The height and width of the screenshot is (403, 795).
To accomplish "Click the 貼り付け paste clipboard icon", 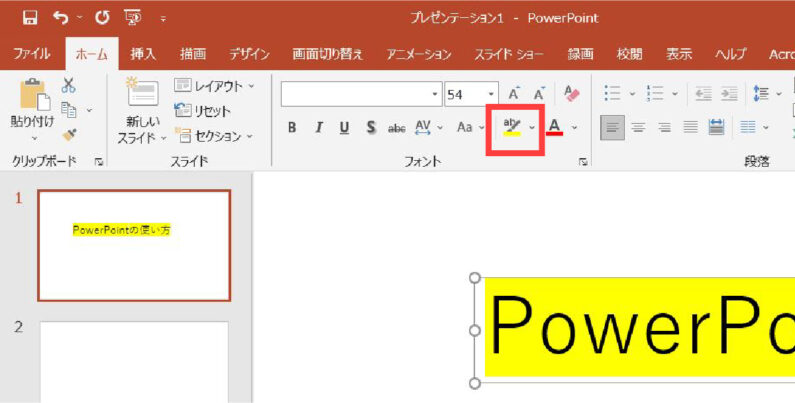I will [34, 95].
